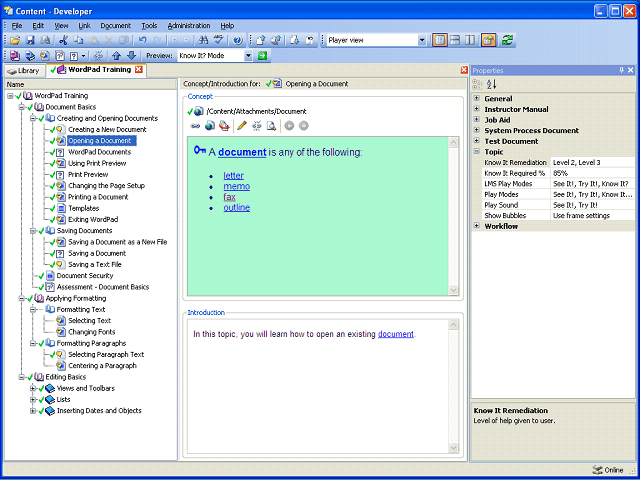Expand the Job Aid category
Viewport: 640px width, 480px height.
click(x=476, y=120)
